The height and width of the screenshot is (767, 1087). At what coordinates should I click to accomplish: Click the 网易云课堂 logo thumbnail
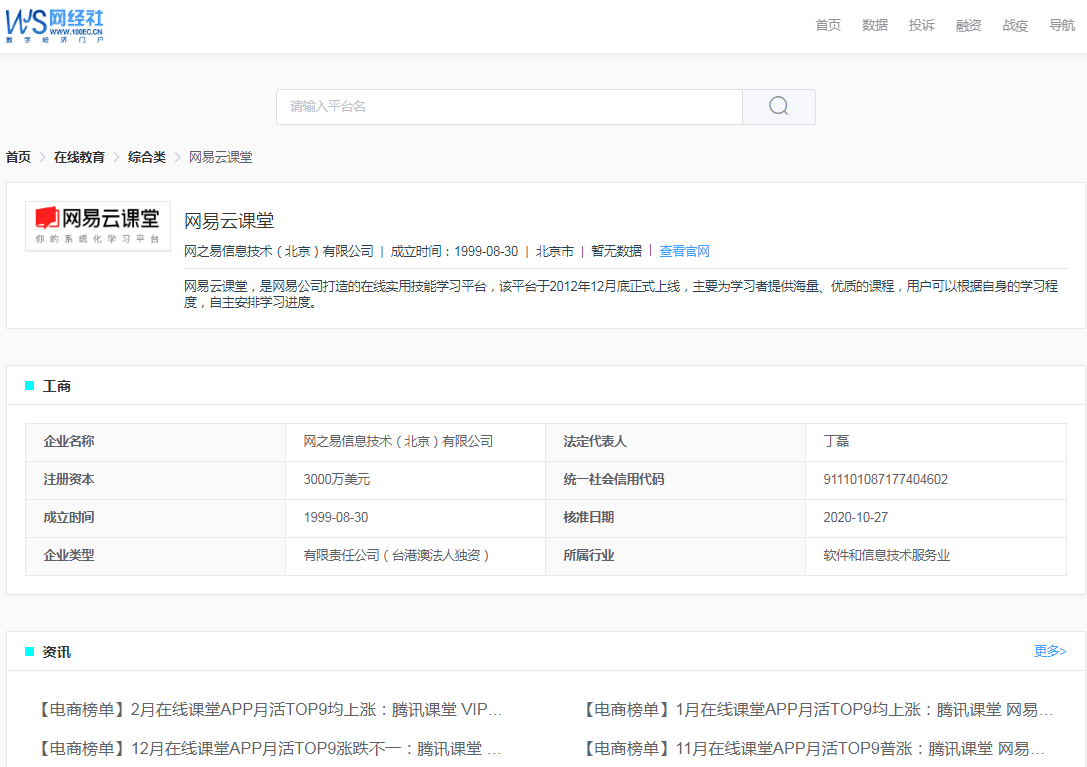[x=98, y=226]
